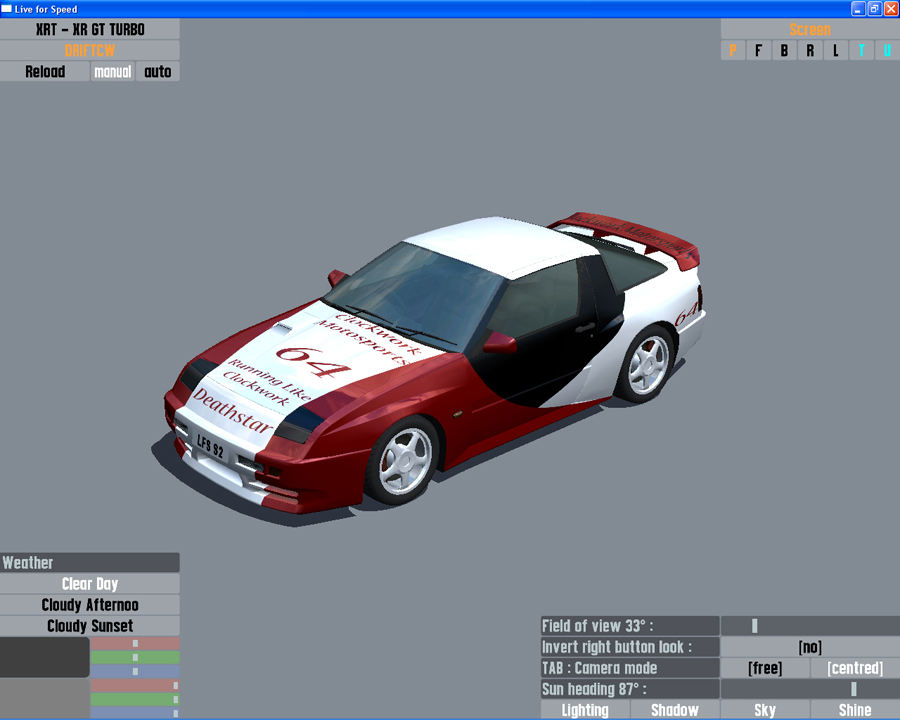Click the XRT - XR GT TURBO car selector

90,29
